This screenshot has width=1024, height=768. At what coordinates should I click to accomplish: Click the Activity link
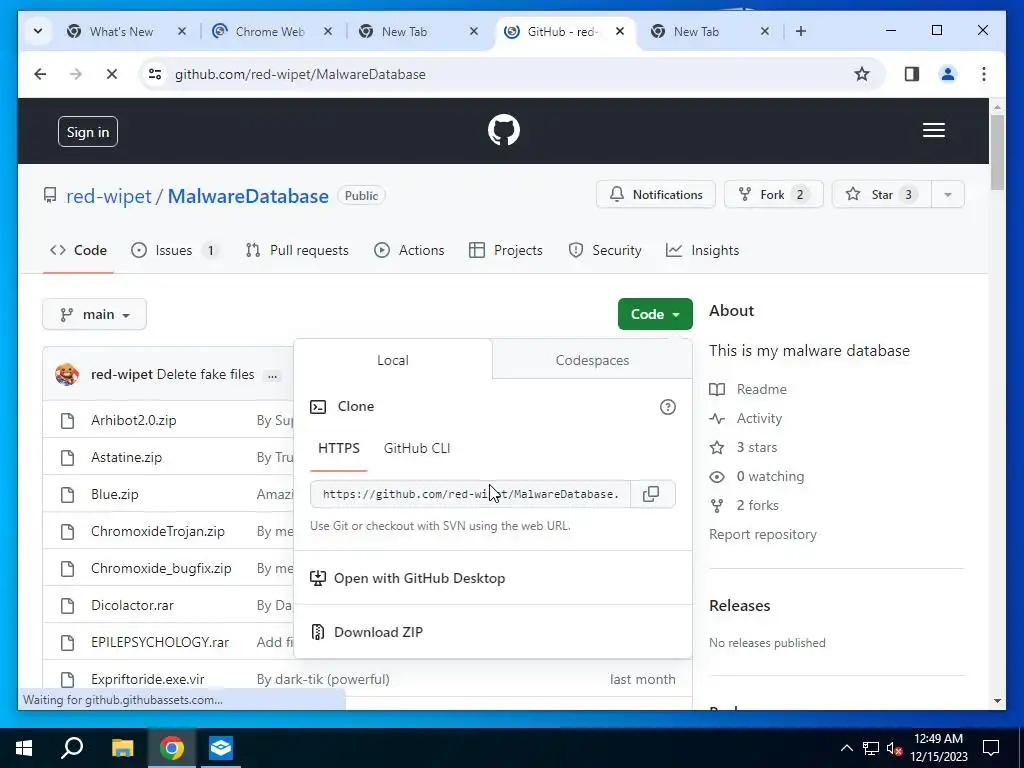746,419
